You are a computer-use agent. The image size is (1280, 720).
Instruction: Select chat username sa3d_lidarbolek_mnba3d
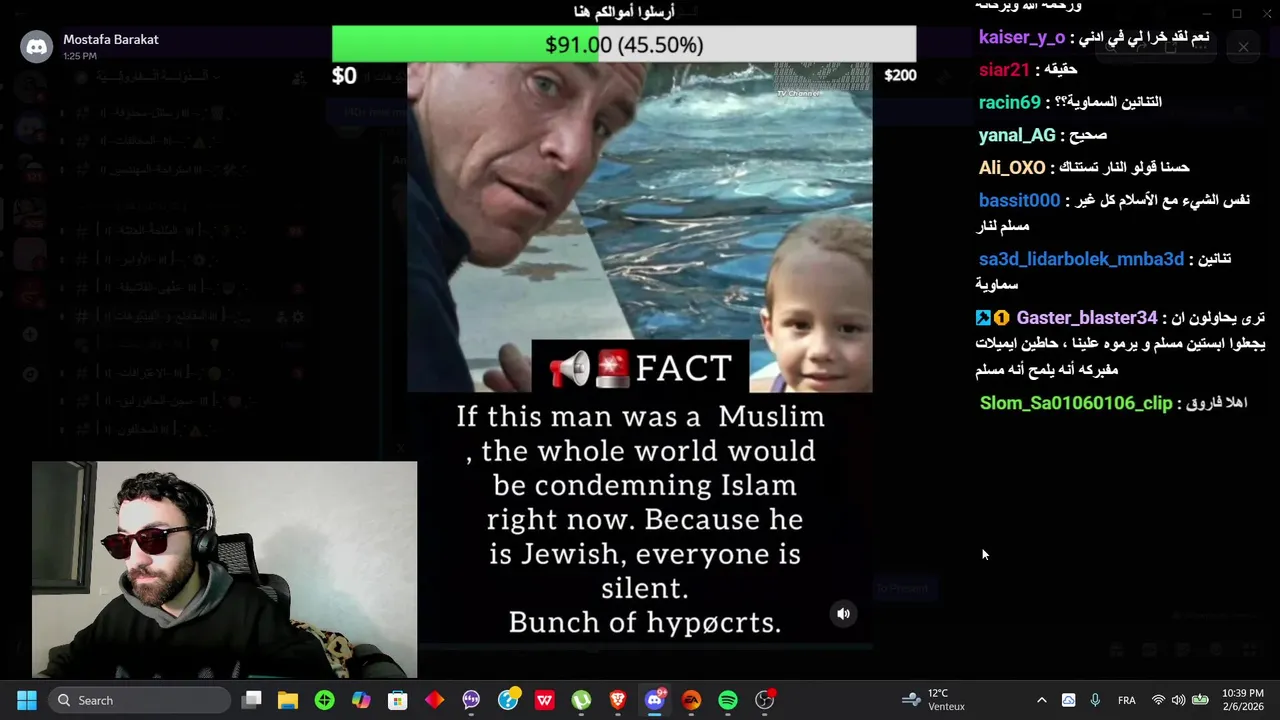[x=1081, y=259]
